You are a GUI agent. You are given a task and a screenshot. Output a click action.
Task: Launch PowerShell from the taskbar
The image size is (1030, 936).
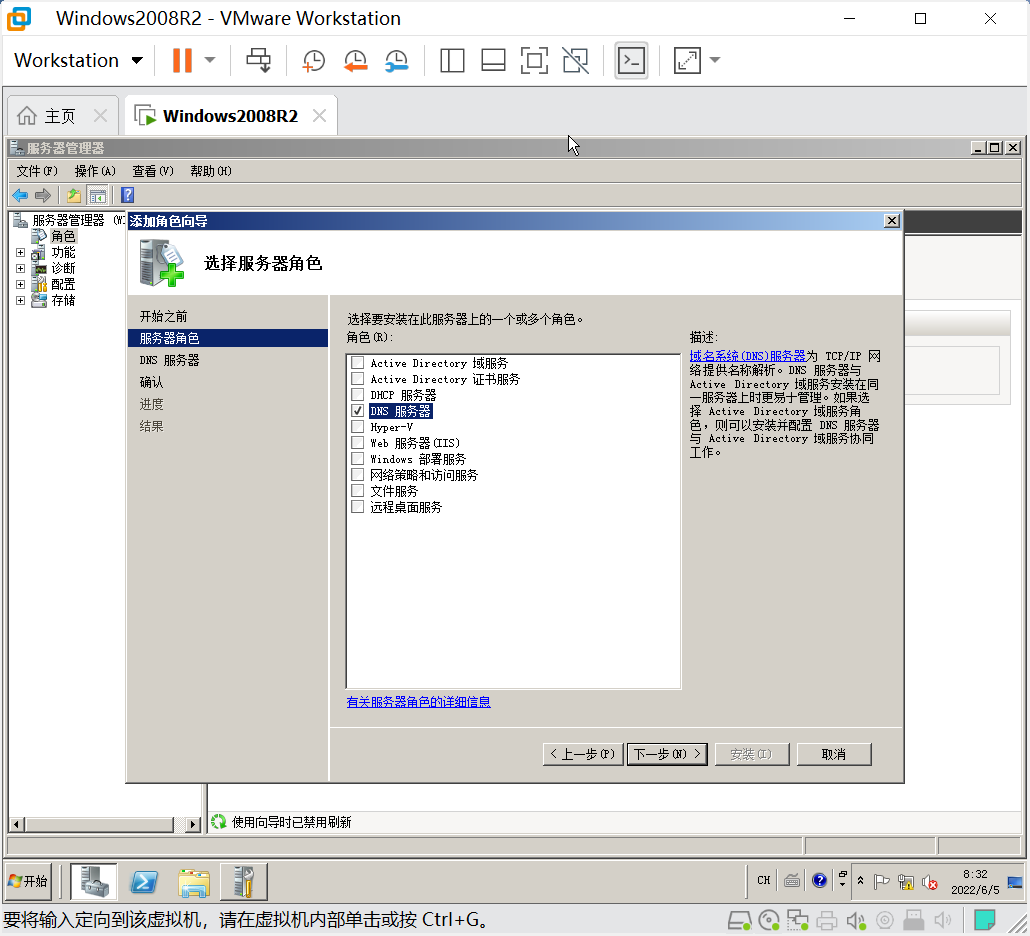(x=144, y=881)
